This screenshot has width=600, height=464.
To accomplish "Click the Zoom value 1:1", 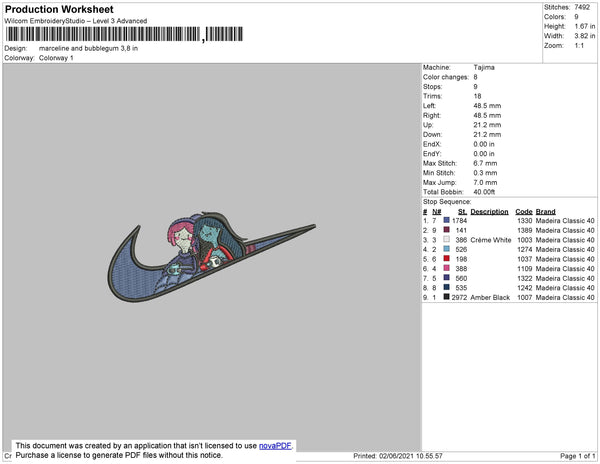I will [x=579, y=46].
